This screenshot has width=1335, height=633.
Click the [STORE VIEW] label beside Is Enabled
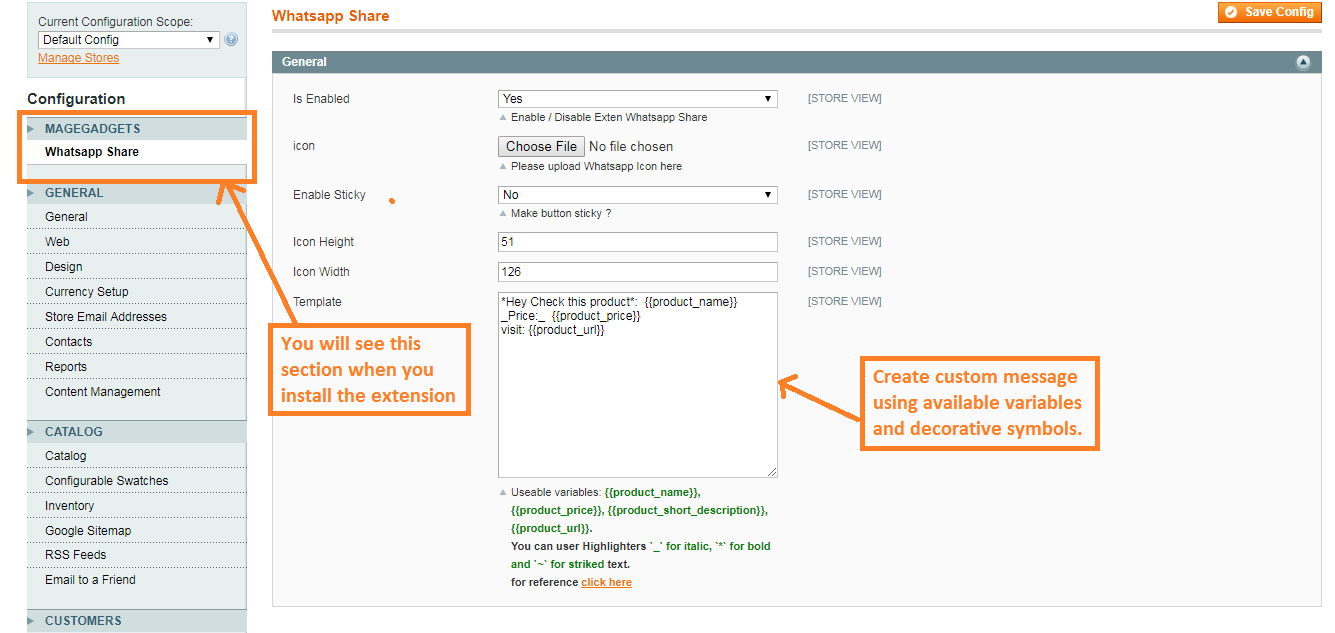tap(845, 98)
